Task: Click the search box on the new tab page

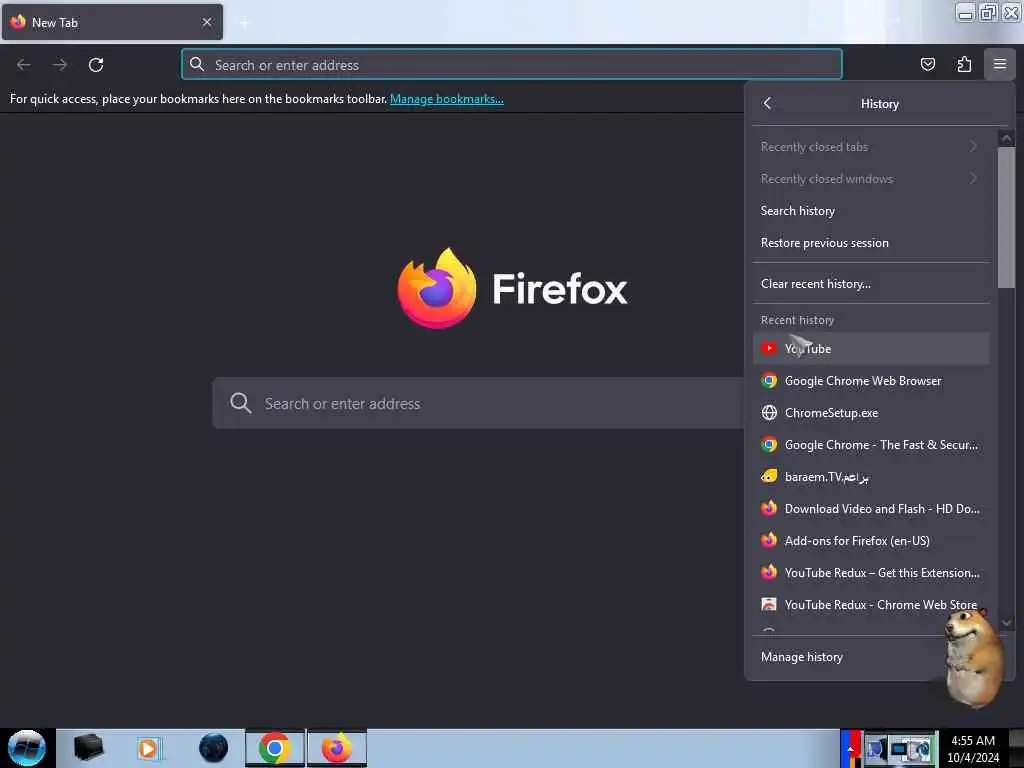Action: [x=479, y=403]
